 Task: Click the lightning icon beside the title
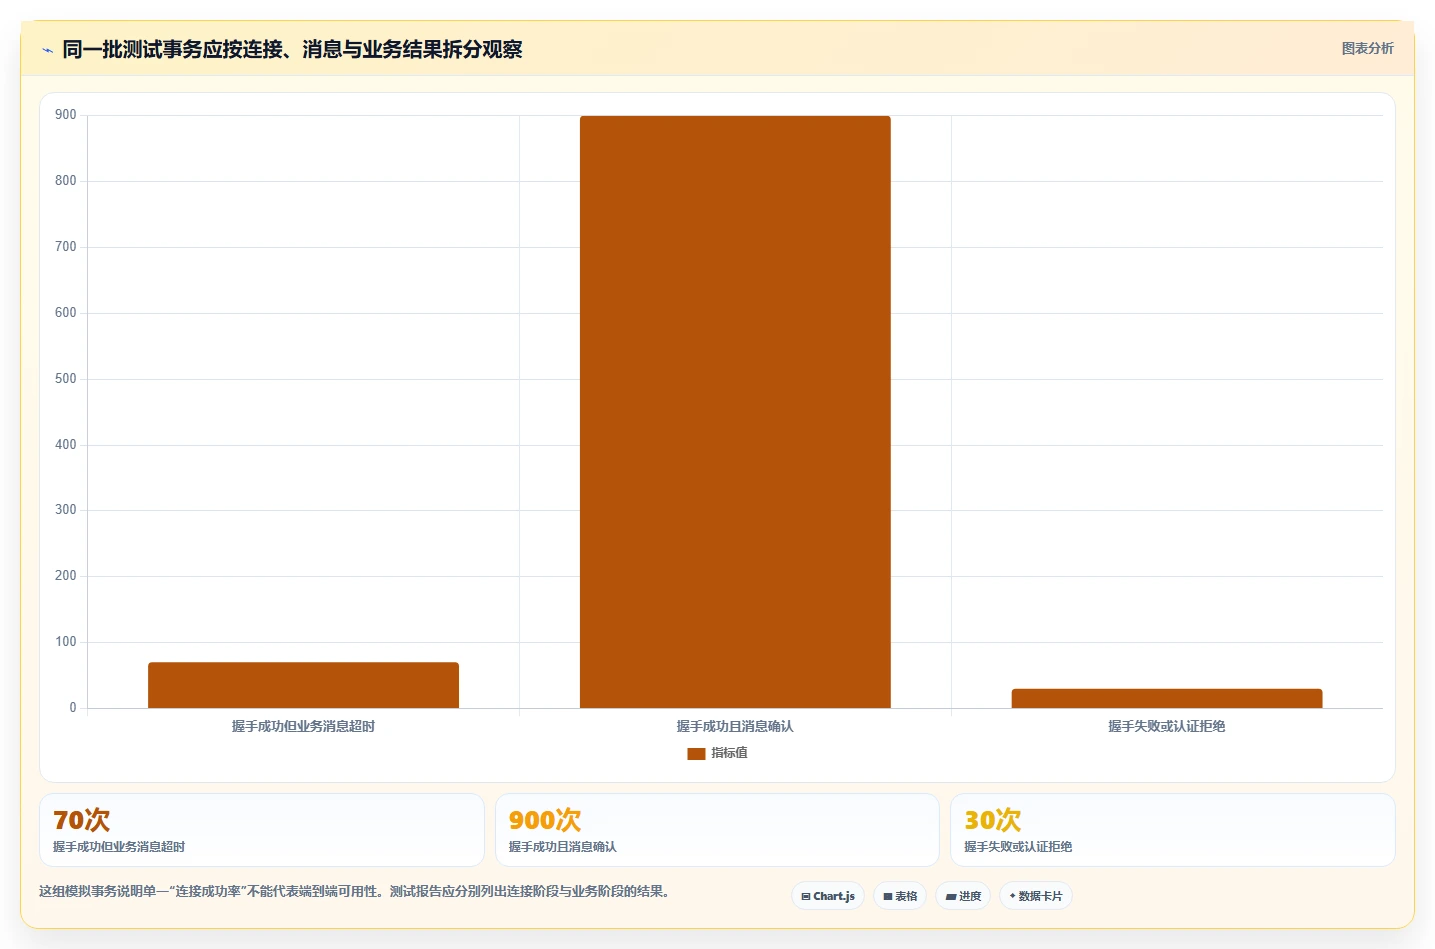pyautogui.click(x=47, y=50)
